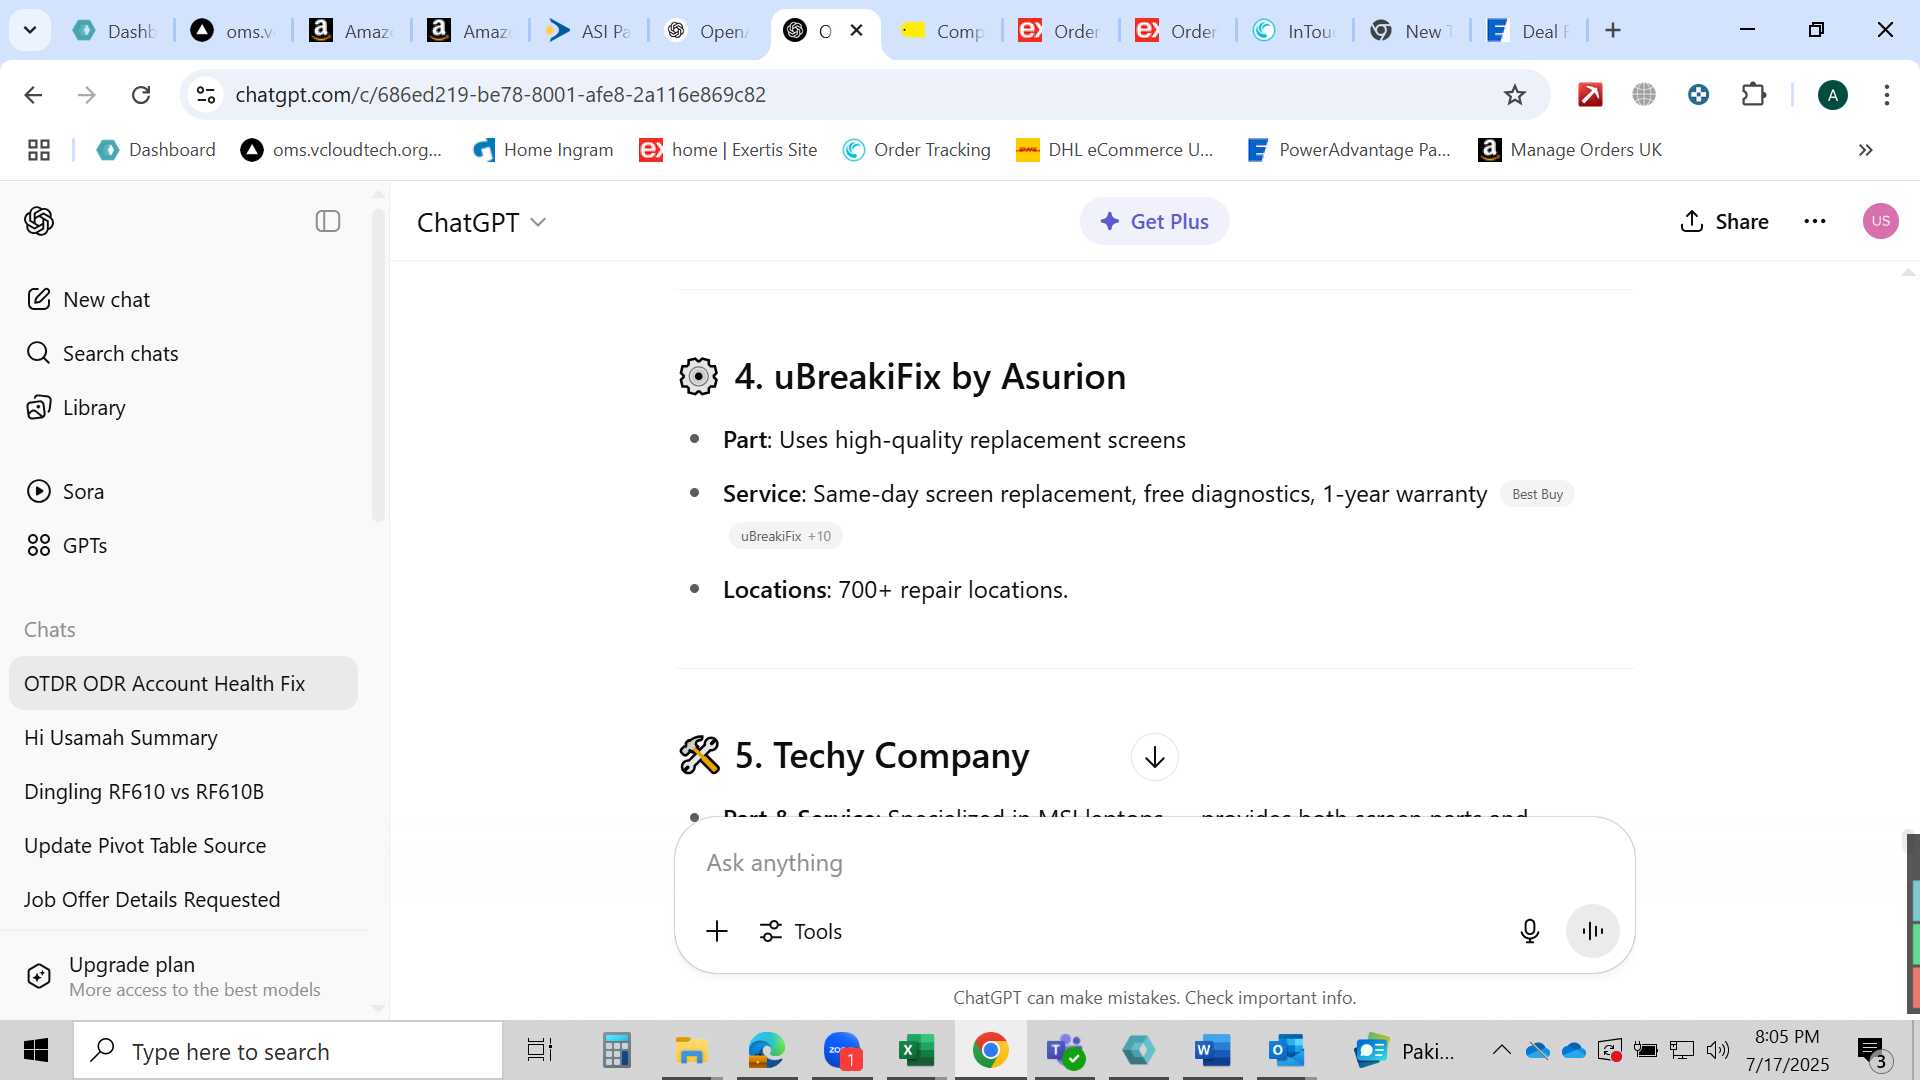Click the Best Buy source chip
The image size is (1920, 1080).
(1537, 494)
